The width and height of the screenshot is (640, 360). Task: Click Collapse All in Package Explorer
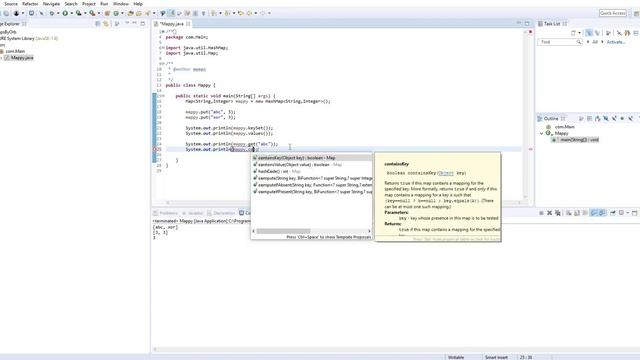[x=98, y=24]
